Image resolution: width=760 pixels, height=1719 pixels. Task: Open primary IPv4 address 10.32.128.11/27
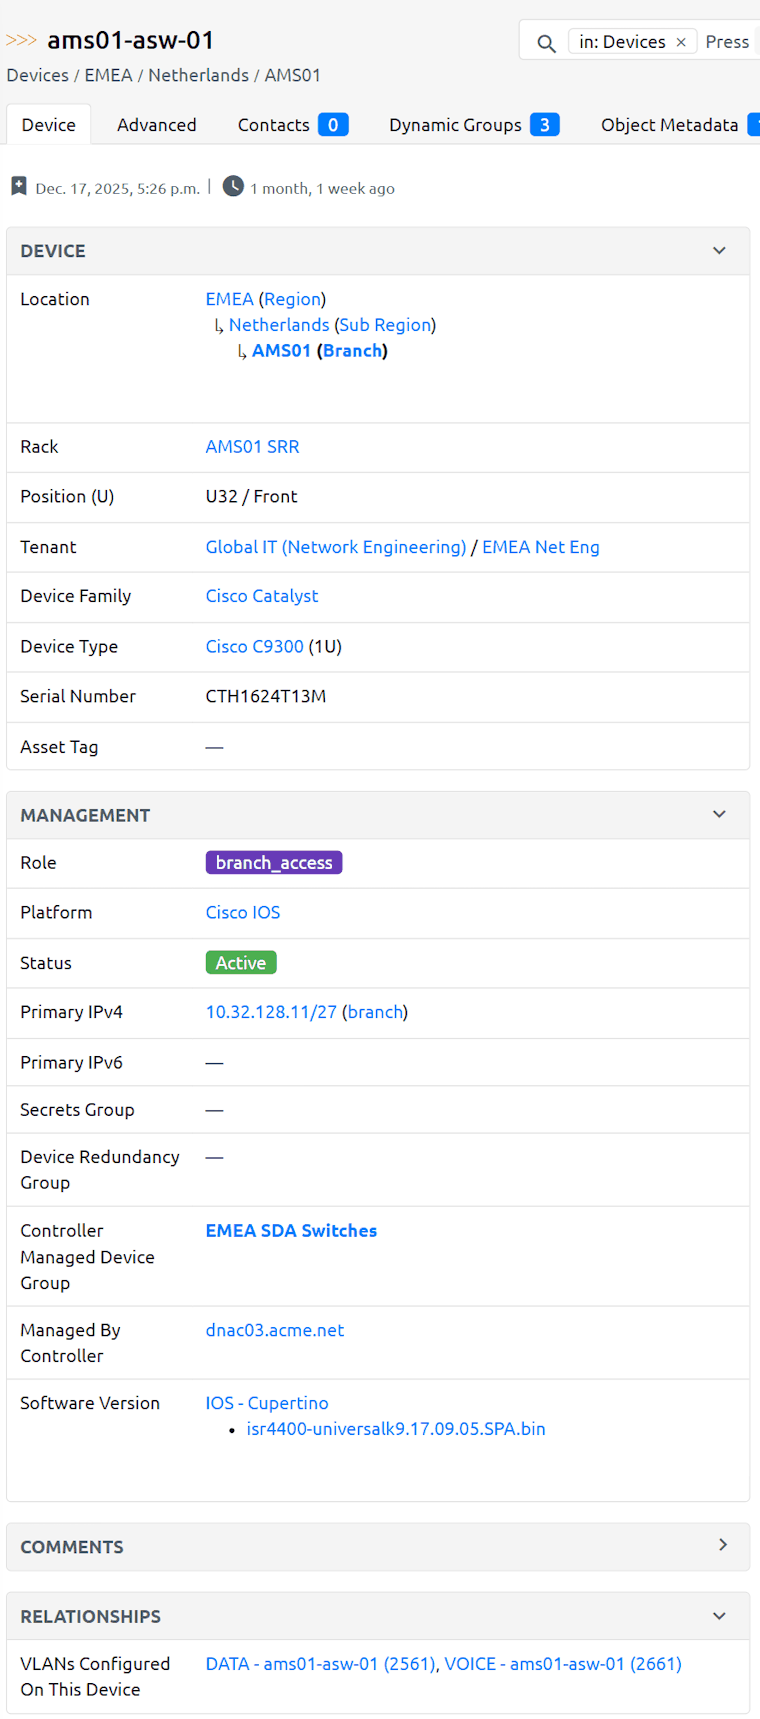(x=271, y=1012)
